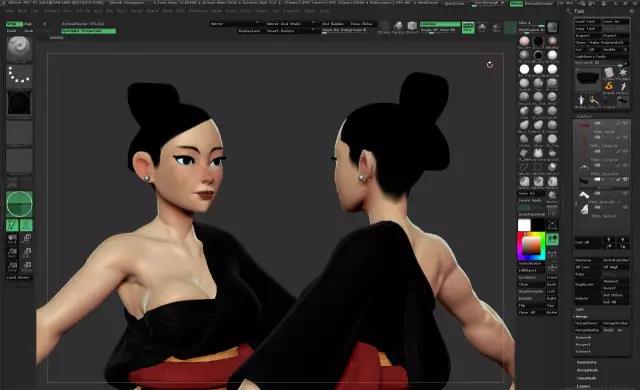The width and height of the screenshot is (640, 390).
Task: Click the large green circle button on left shelf
Action: [x=19, y=204]
